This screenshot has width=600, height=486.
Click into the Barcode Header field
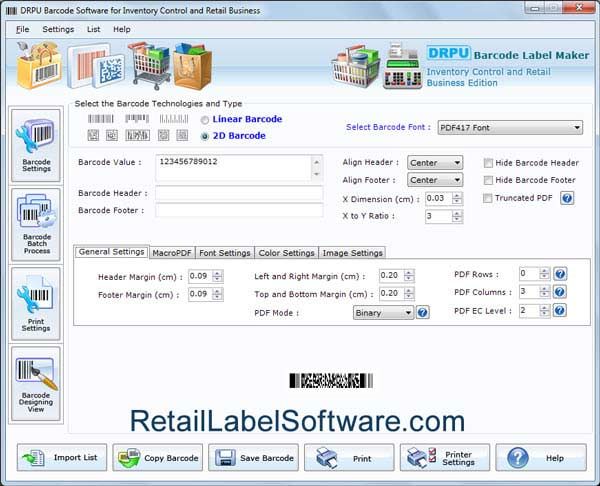[x=239, y=194]
